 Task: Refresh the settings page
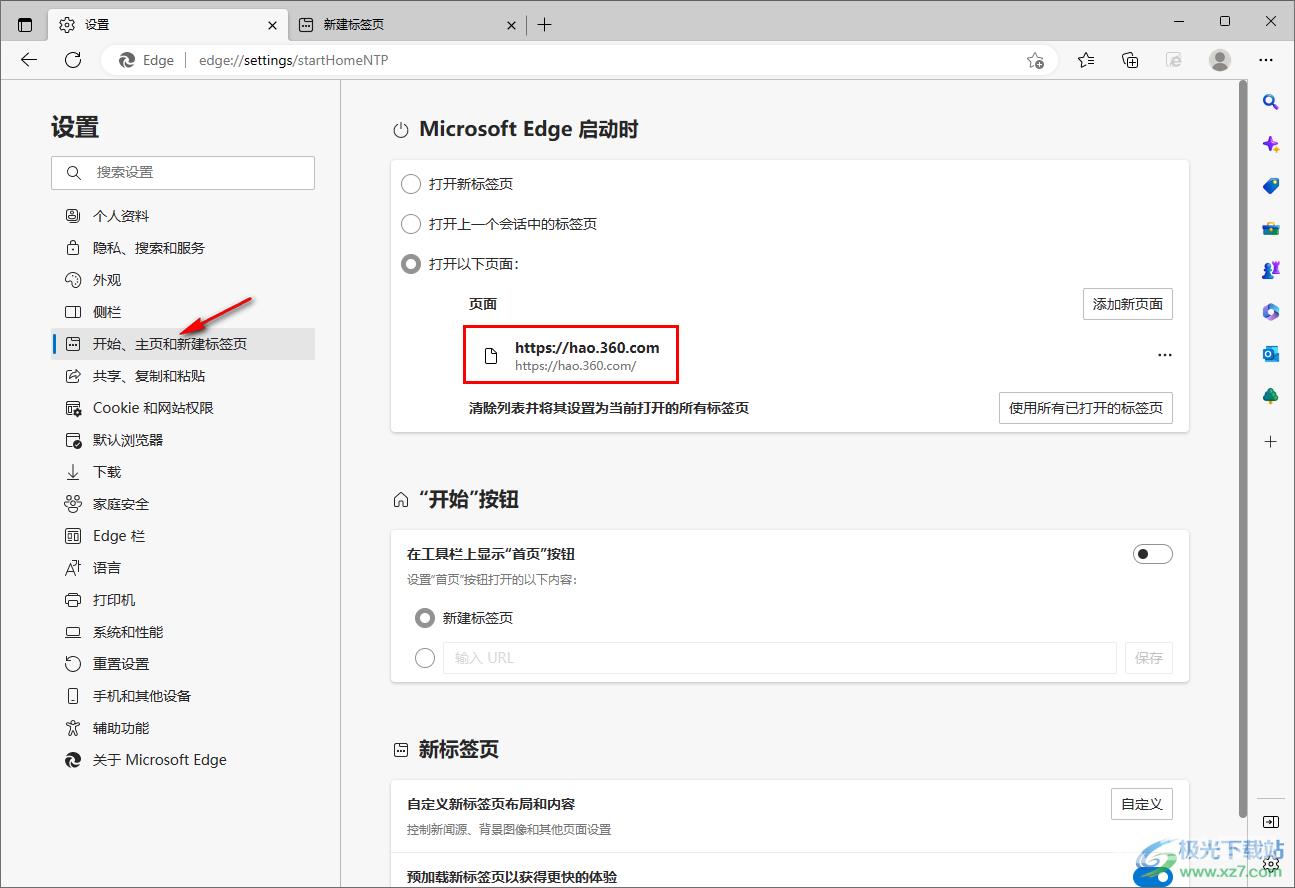click(x=73, y=60)
